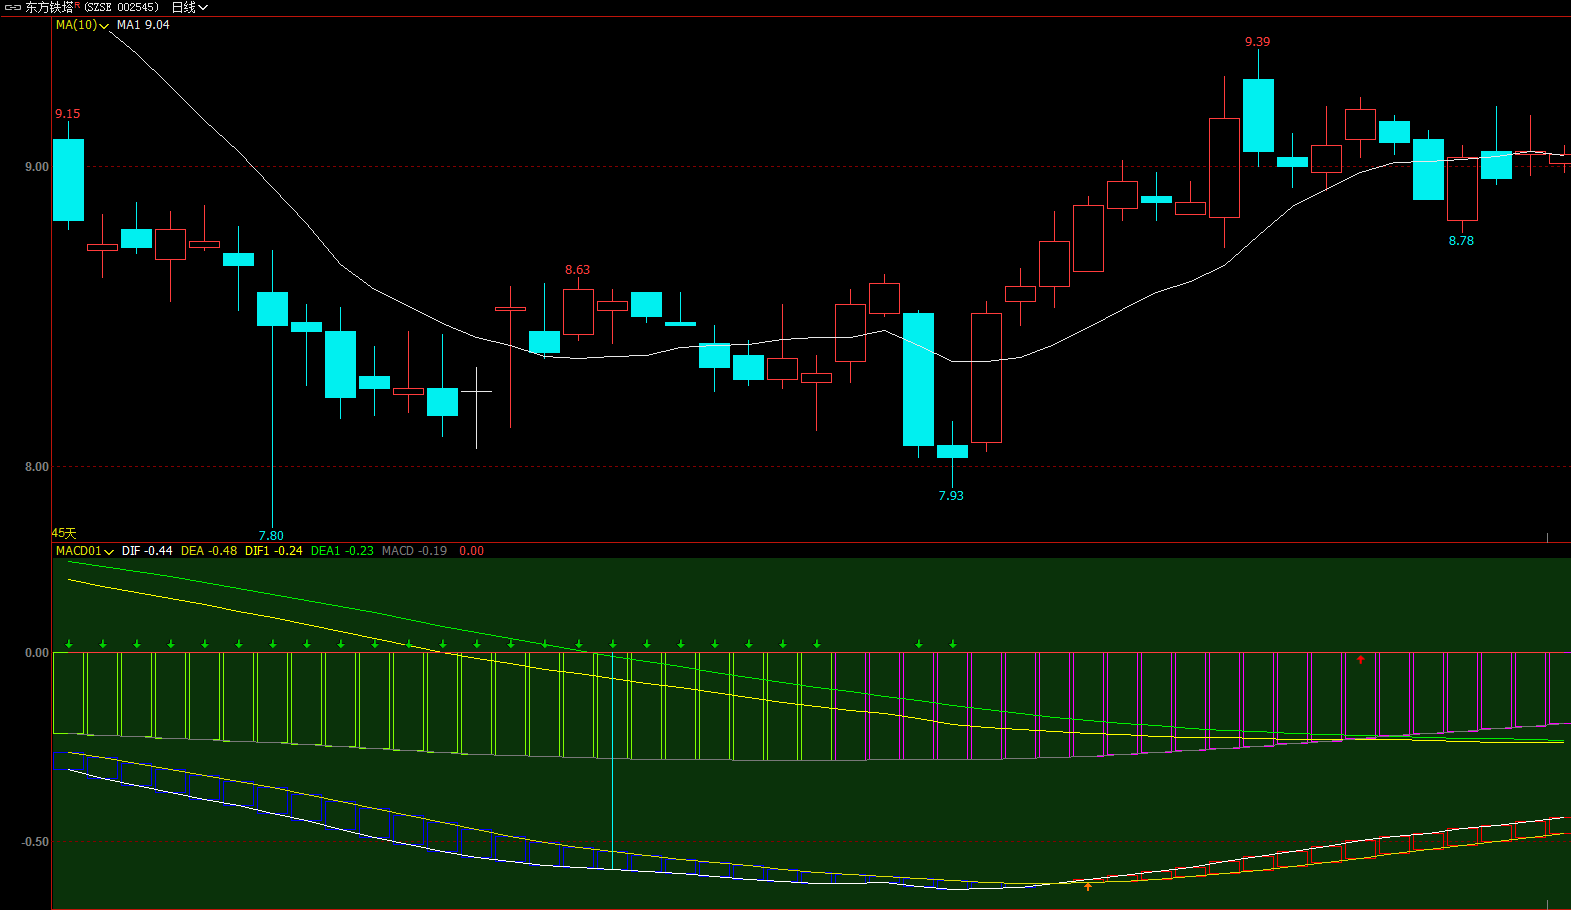The image size is (1571, 910).
Task: Click the stock code (SZSE 002545)
Action: [121, 7]
